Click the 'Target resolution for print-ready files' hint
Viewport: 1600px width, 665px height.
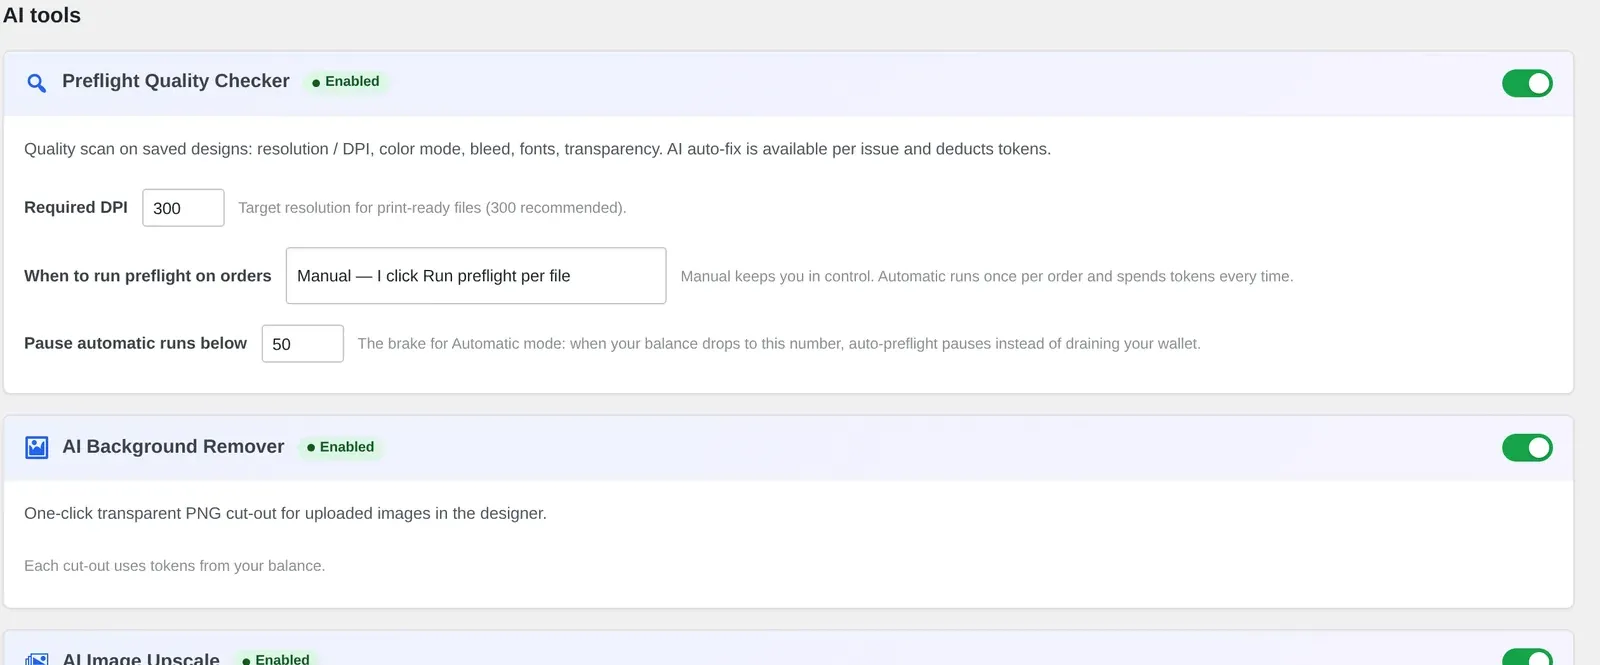(432, 208)
